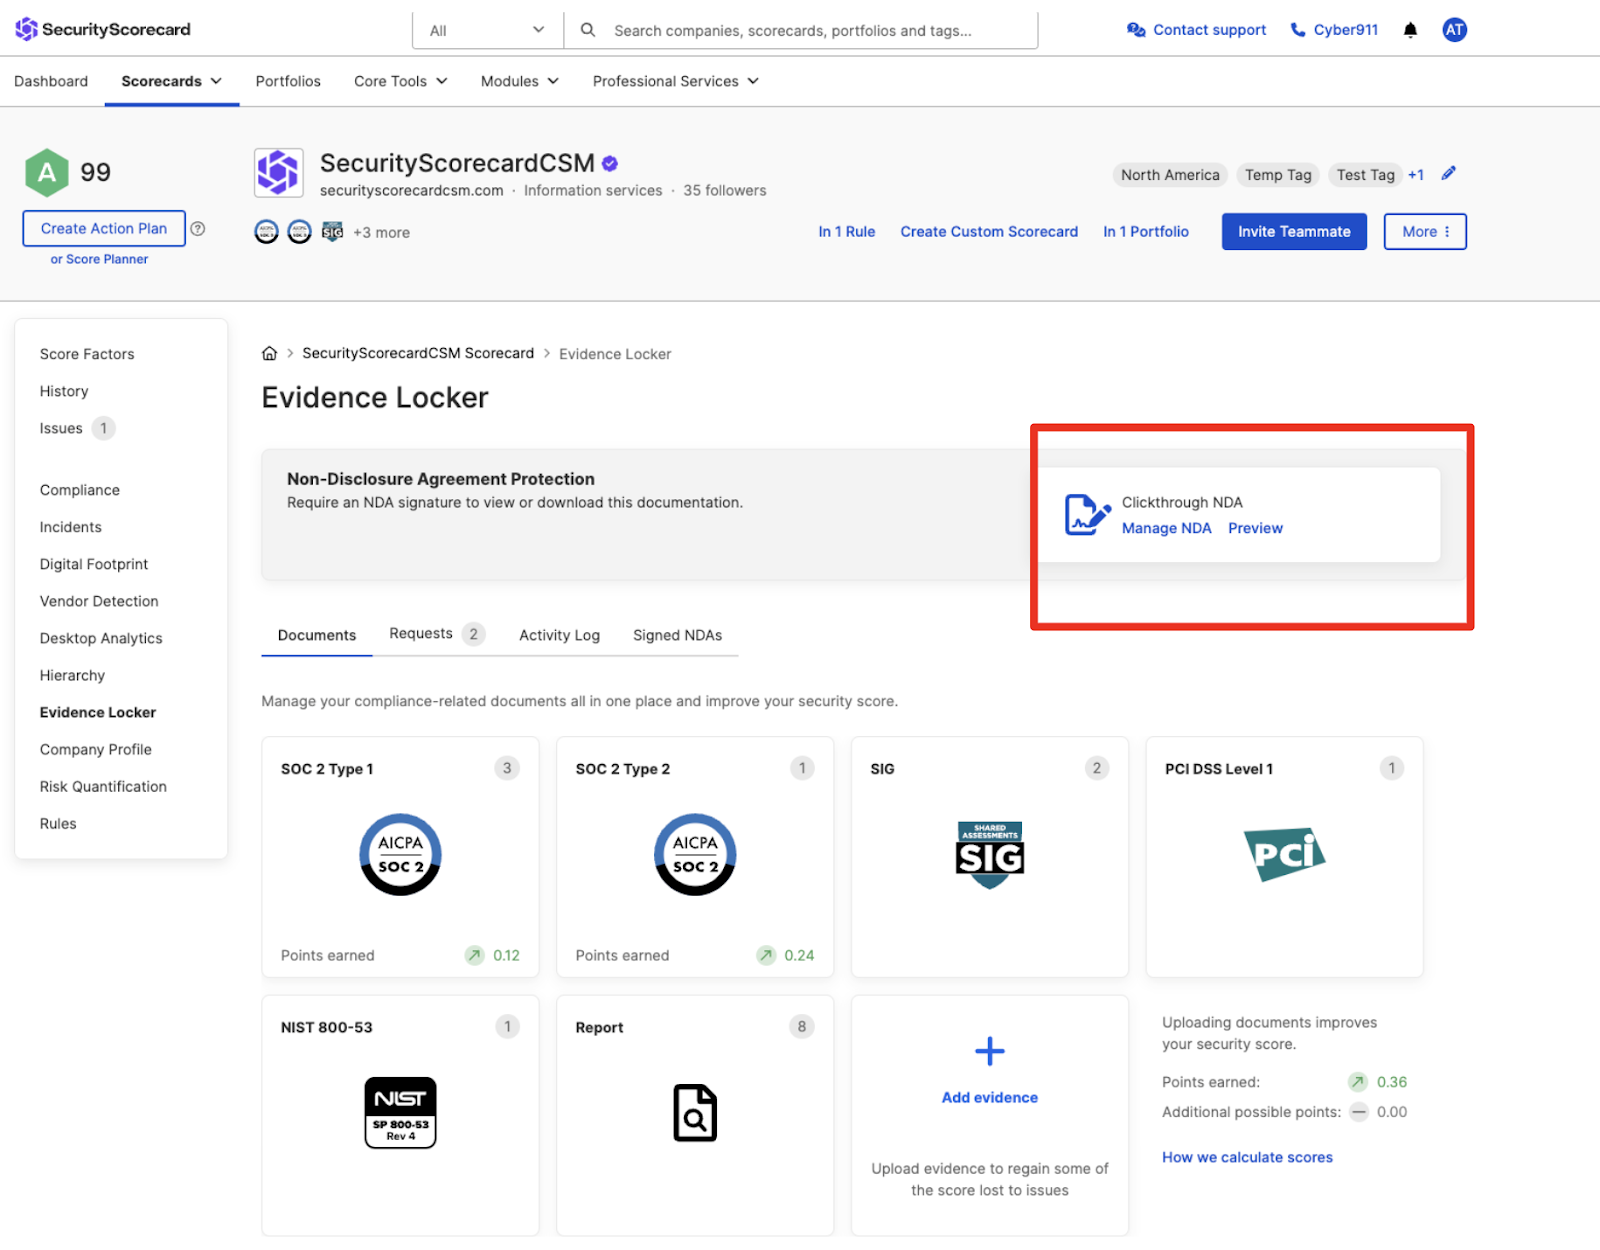Expand the Professional Services menu
The height and width of the screenshot is (1250, 1600).
(x=676, y=81)
